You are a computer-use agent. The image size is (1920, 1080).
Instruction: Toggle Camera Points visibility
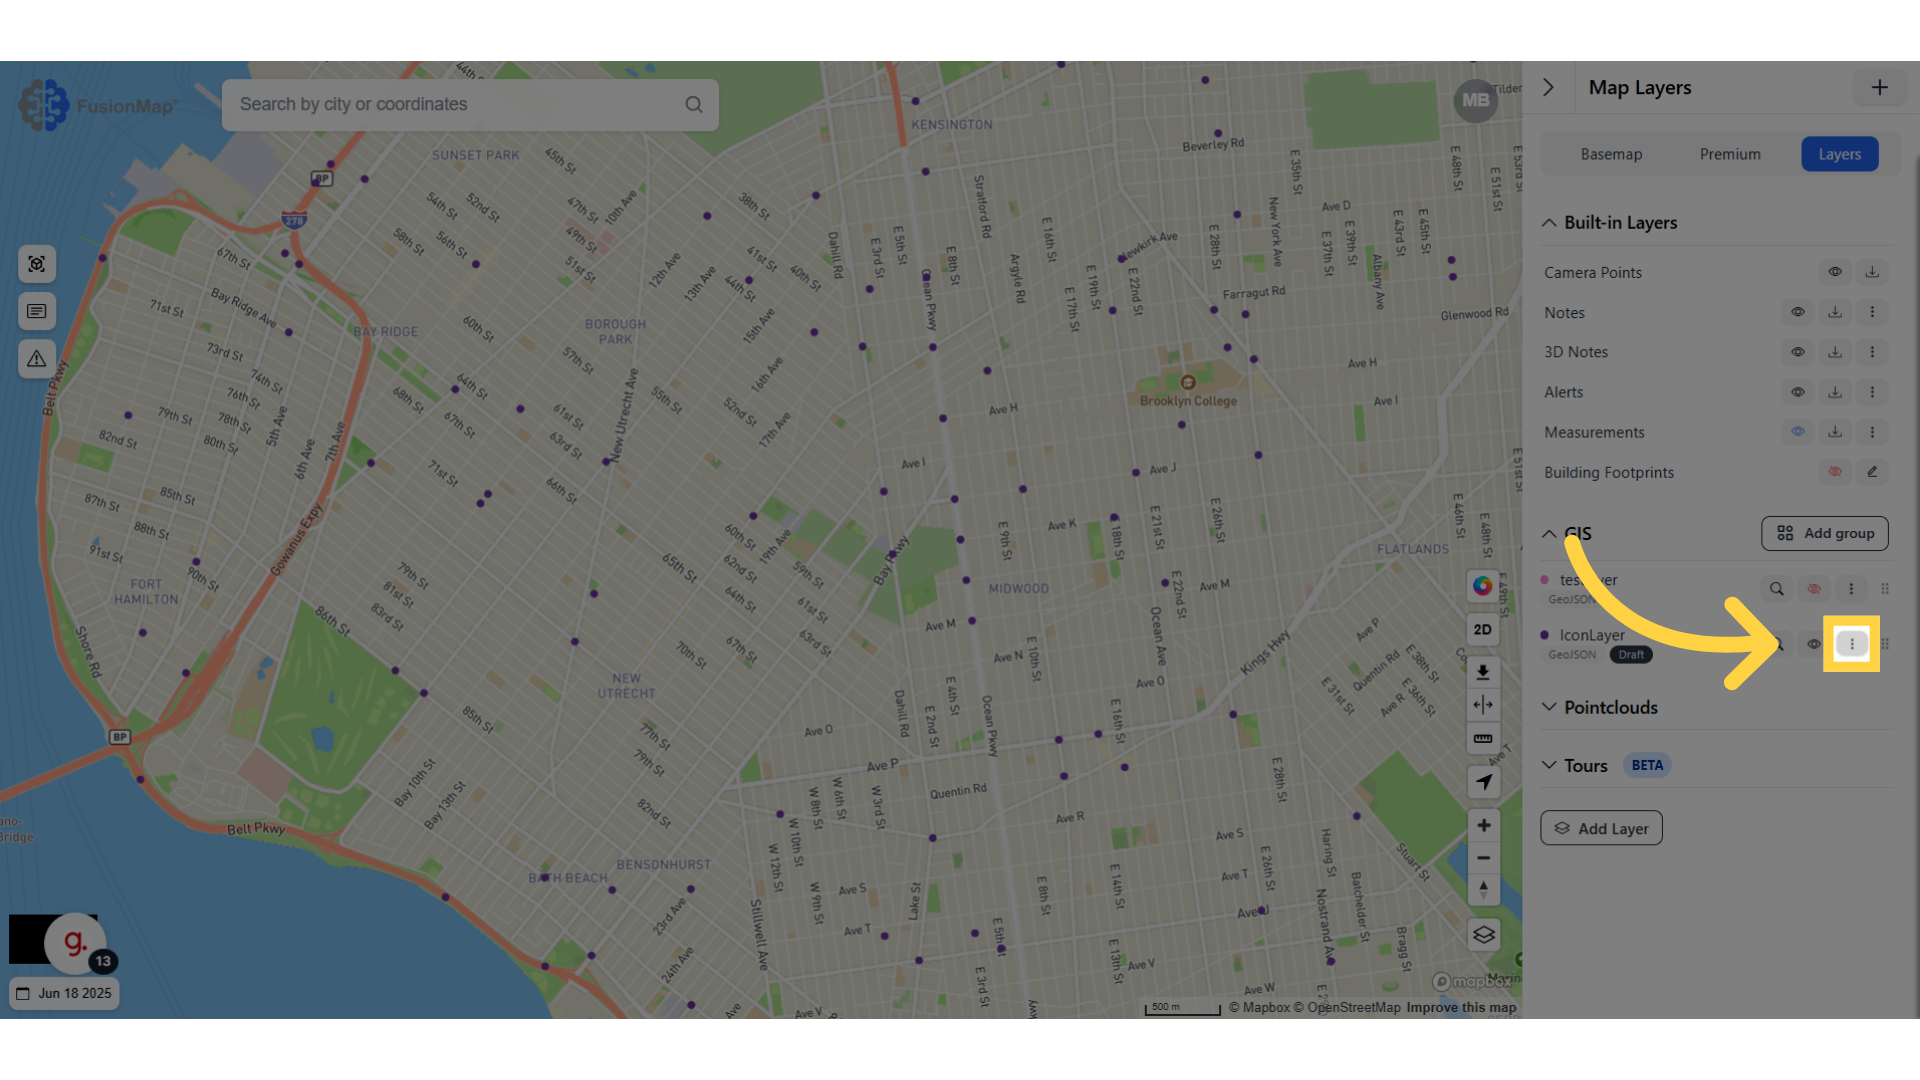coord(1835,272)
